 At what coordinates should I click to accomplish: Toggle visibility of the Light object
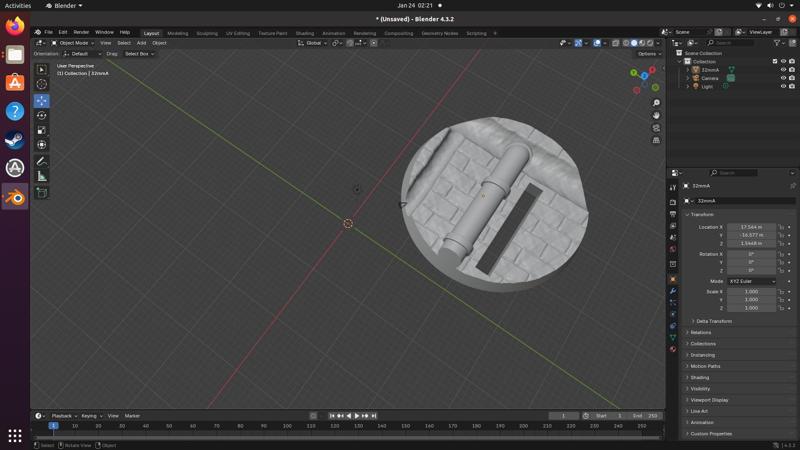[783, 86]
